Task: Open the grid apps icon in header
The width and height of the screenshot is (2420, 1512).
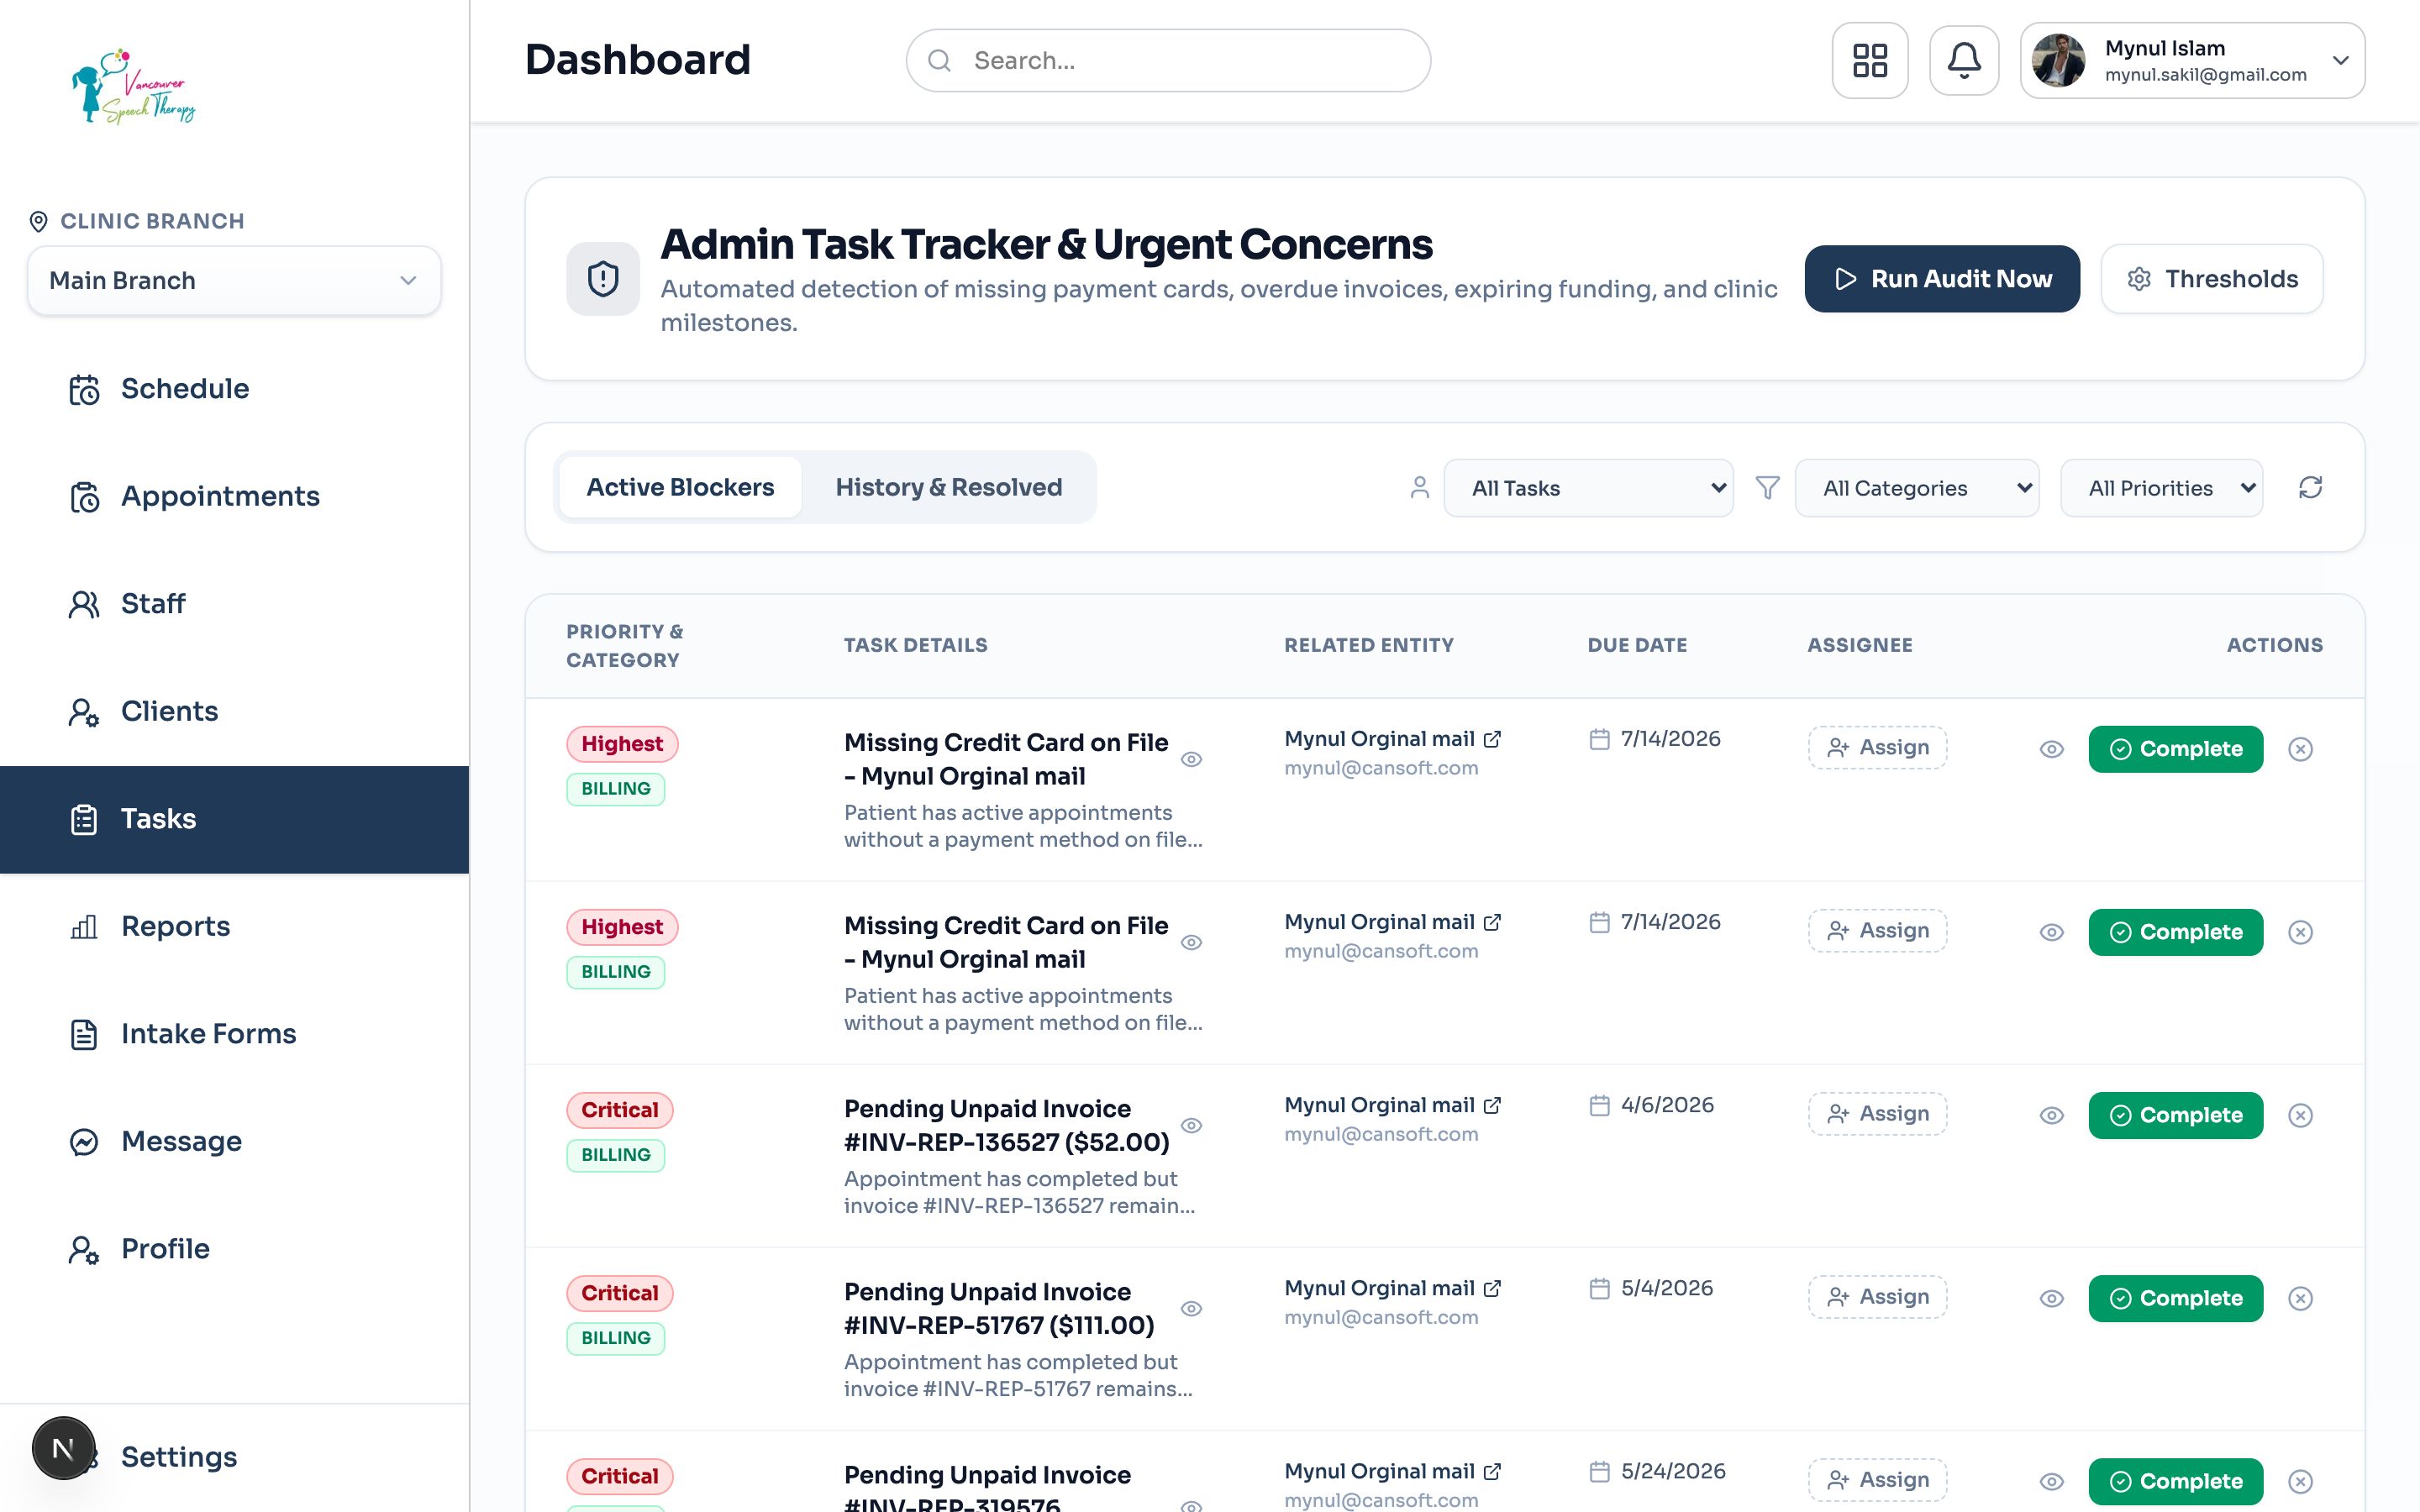Action: pyautogui.click(x=1869, y=60)
